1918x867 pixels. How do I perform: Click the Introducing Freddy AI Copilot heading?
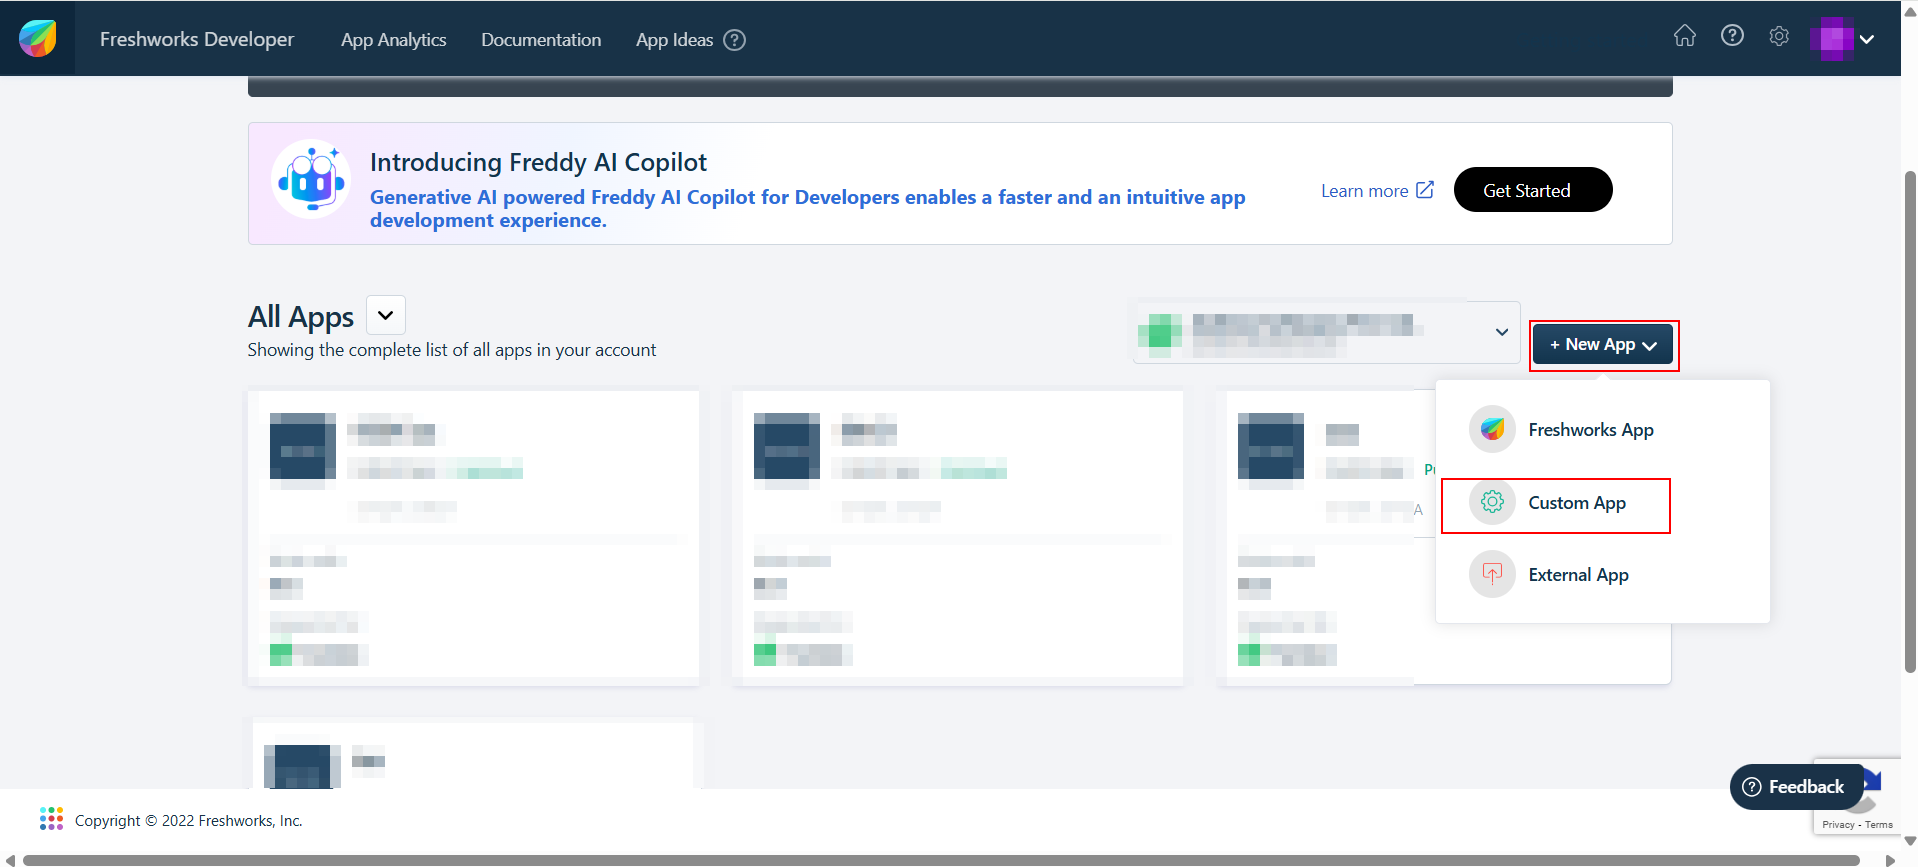[538, 162]
